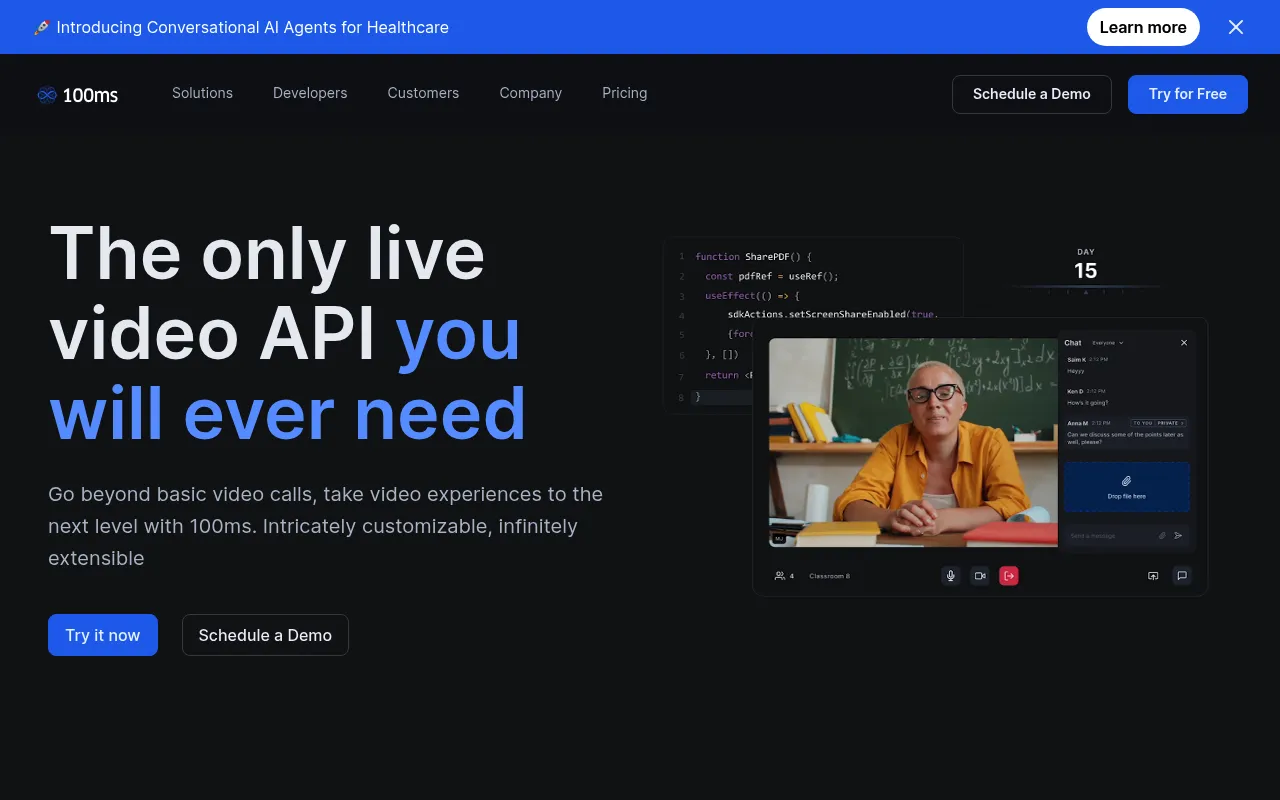Click the Conversational AI Agents announcement text

(252, 27)
